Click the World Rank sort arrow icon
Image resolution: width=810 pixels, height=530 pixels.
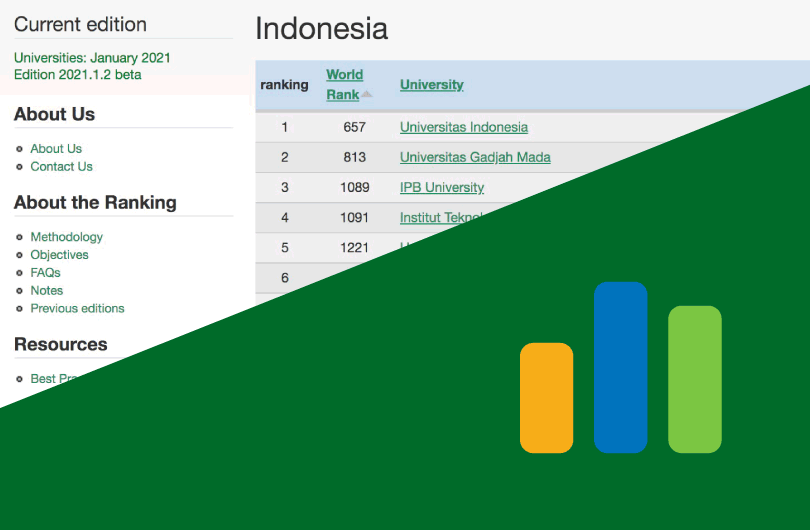(x=367, y=94)
